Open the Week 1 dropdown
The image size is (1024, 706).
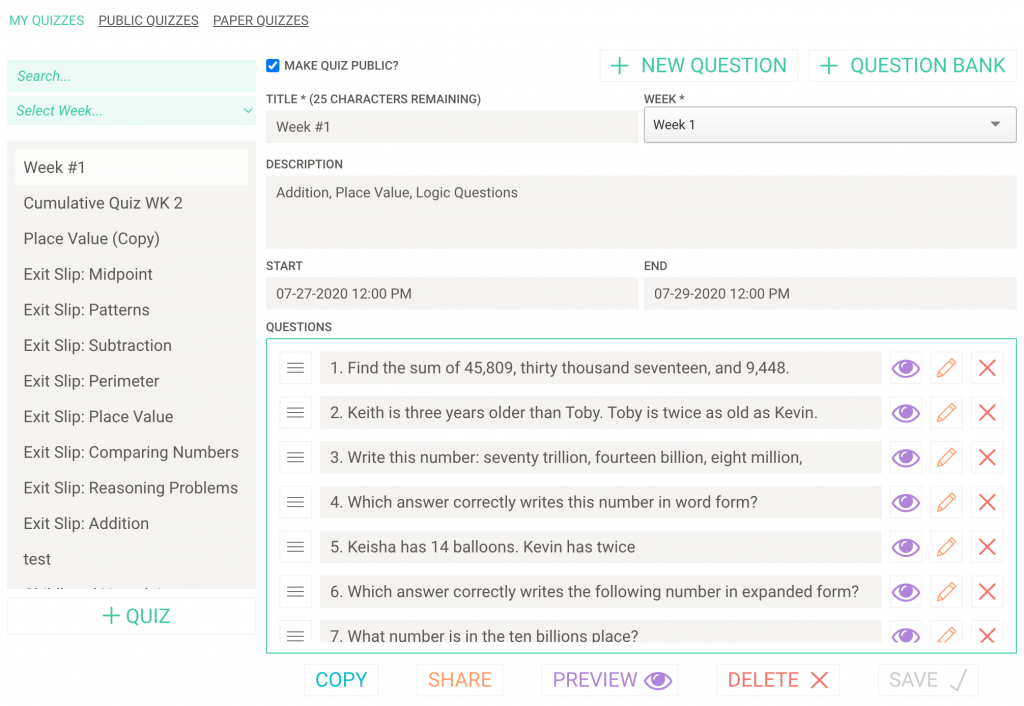(x=829, y=125)
